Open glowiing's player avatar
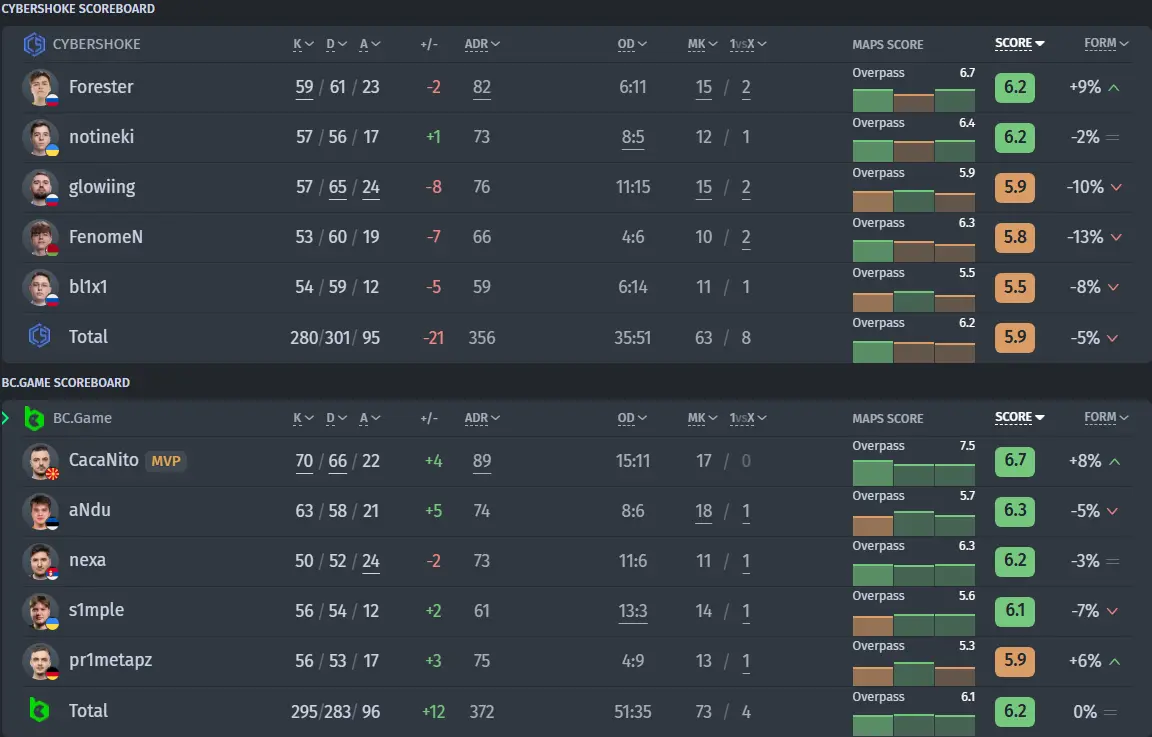The width and height of the screenshot is (1152, 737). [x=40, y=187]
